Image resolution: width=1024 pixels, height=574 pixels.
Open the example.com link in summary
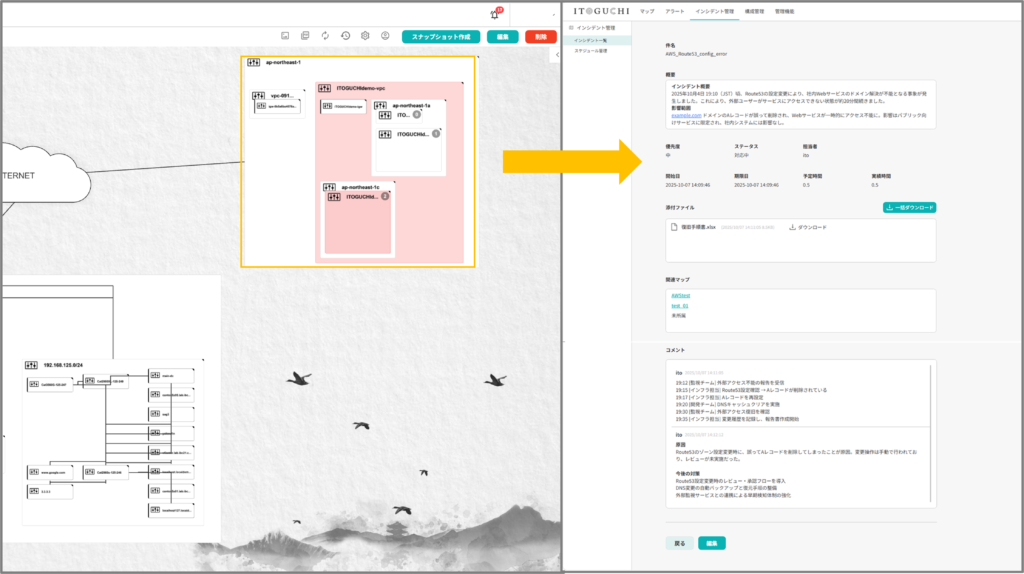click(x=686, y=116)
